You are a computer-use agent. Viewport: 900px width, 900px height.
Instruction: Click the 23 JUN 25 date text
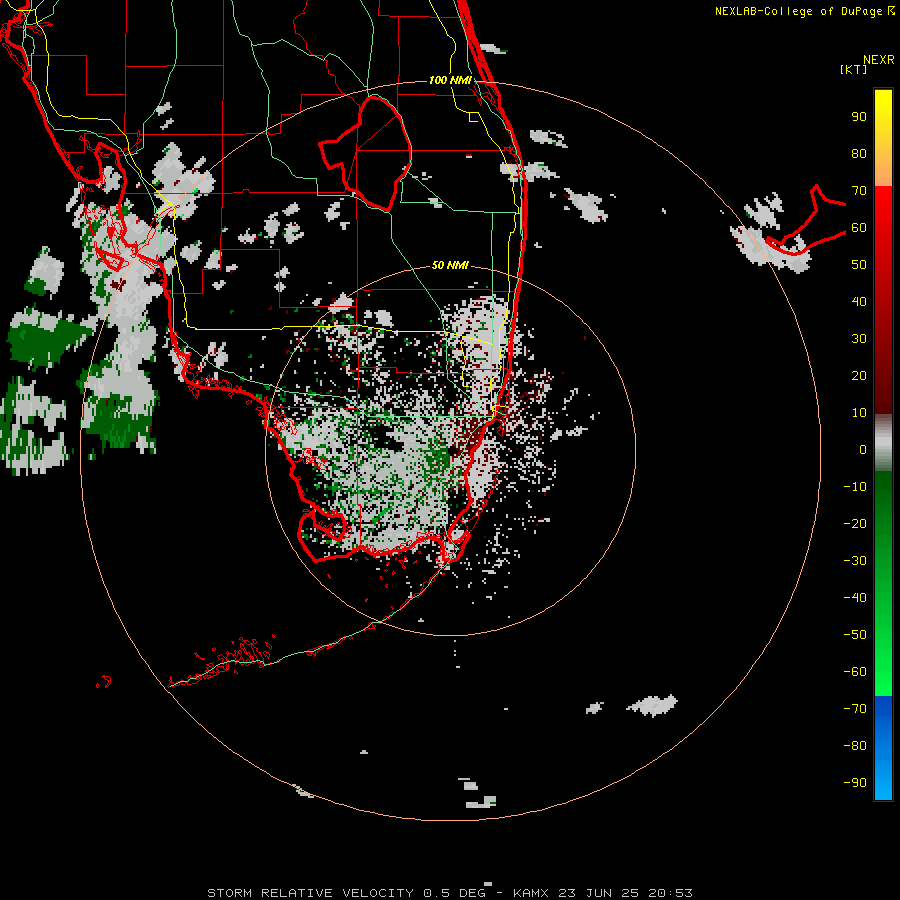(600, 893)
